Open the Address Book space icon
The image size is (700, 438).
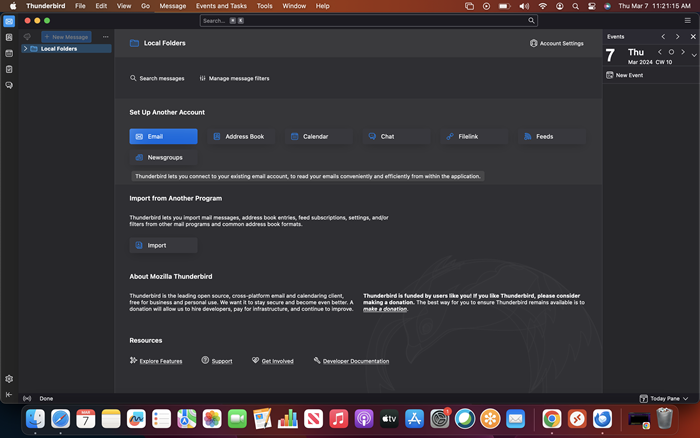coord(9,38)
